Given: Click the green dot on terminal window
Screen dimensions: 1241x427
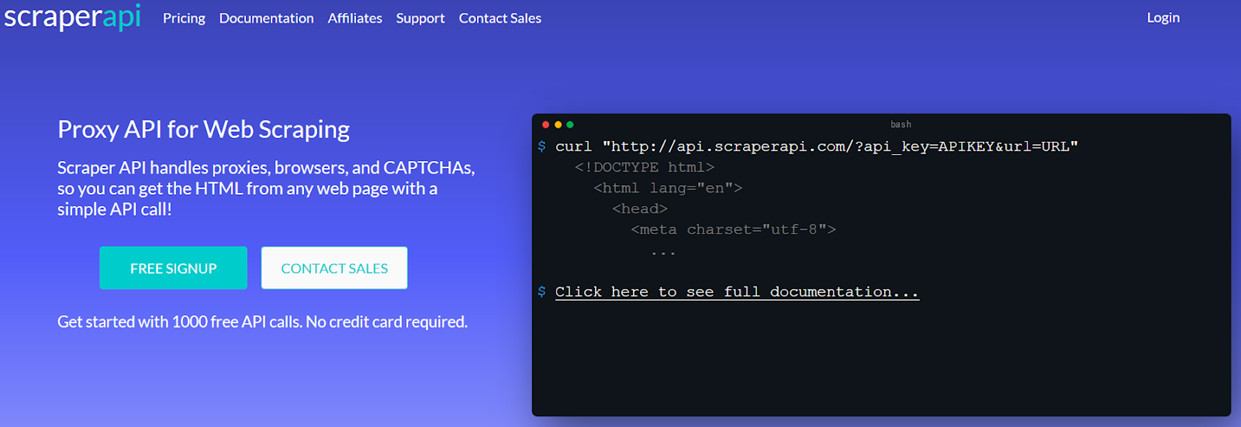Looking at the screenshot, I should tap(570, 125).
